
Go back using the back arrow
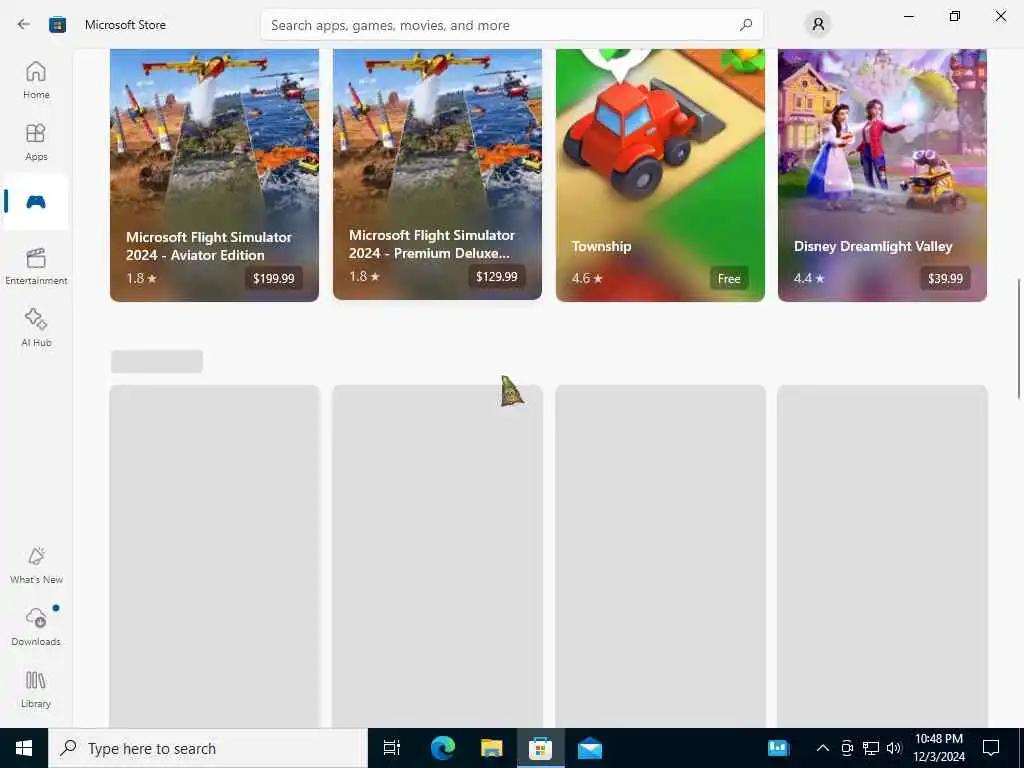(24, 25)
